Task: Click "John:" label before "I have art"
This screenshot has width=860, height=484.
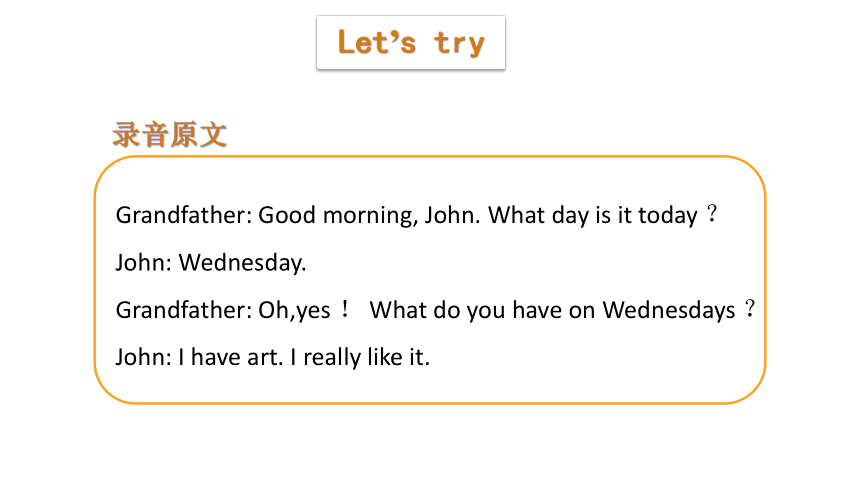Action: pyautogui.click(x=144, y=357)
